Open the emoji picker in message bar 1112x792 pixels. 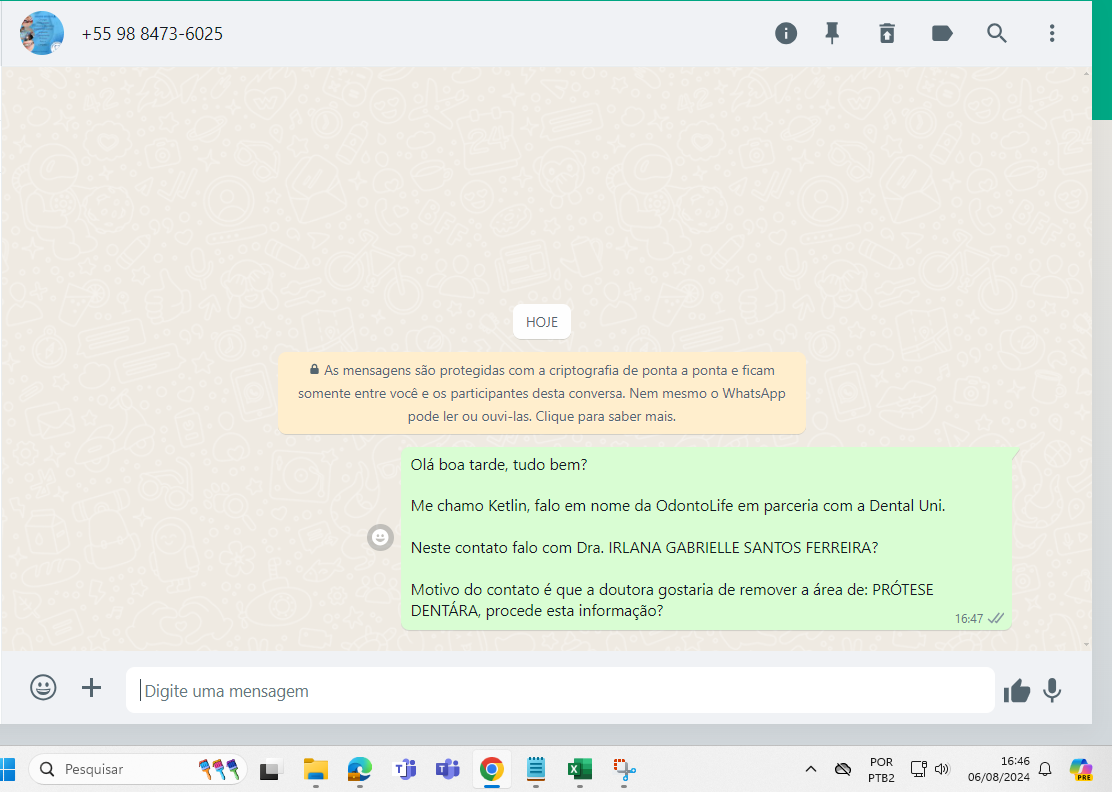tap(43, 688)
